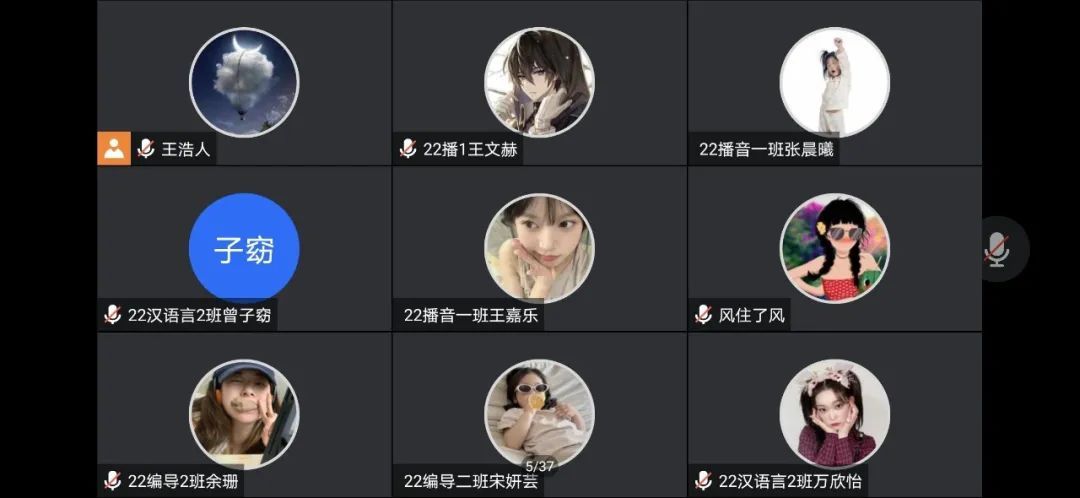The height and width of the screenshot is (498, 1080).
Task: Select avatar of 22编导2班余珊
Action: 244,414
